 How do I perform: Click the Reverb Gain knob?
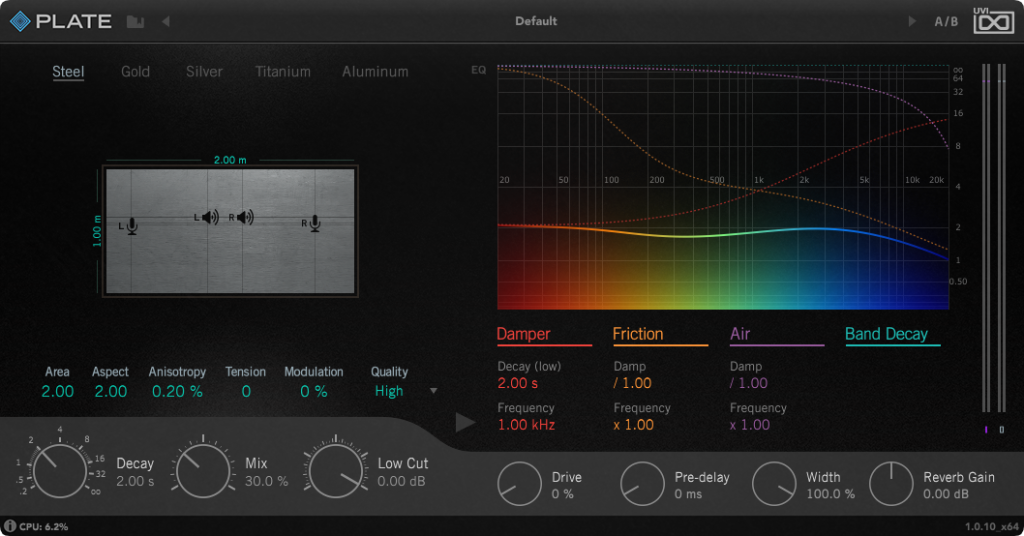(891, 484)
